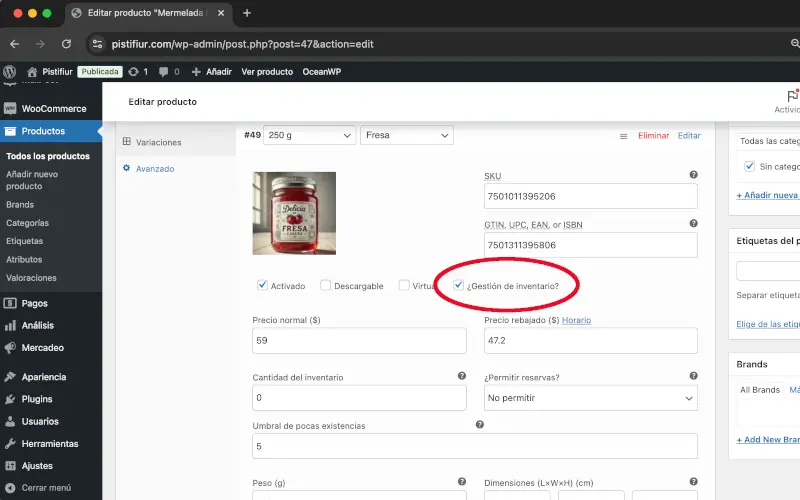
Task: Click the Cantidad del inventario field
Action: [359, 398]
